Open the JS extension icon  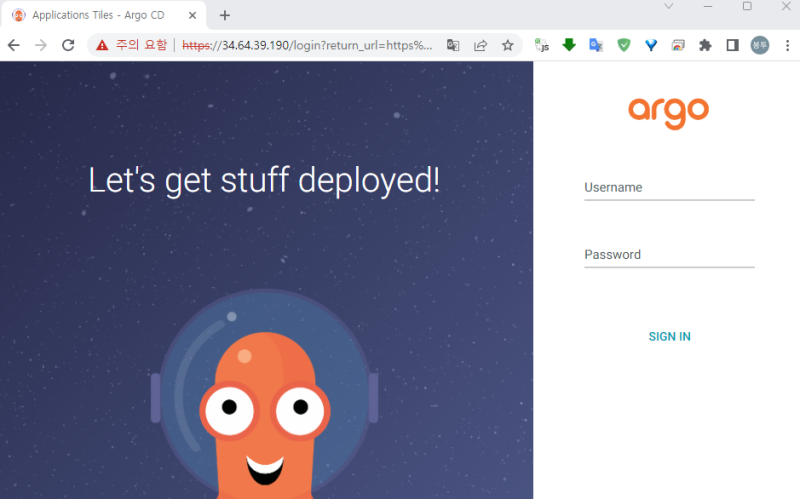point(542,45)
